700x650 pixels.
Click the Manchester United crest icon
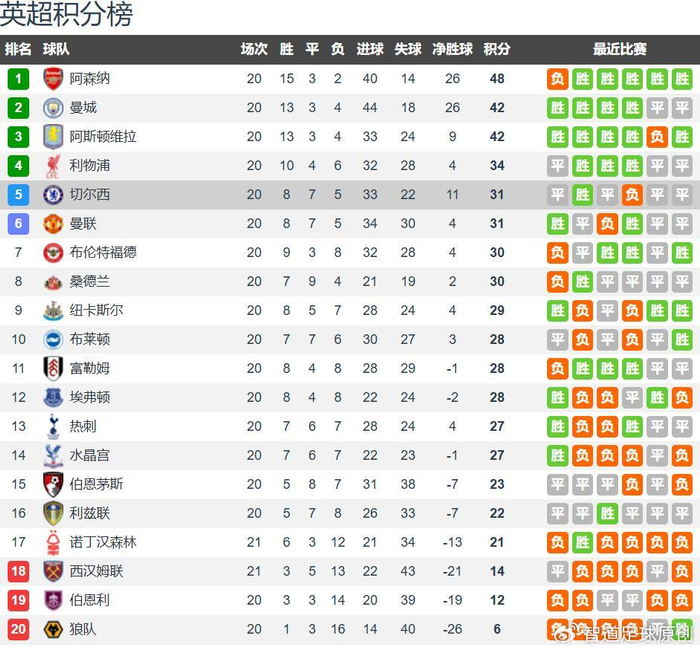(x=53, y=224)
